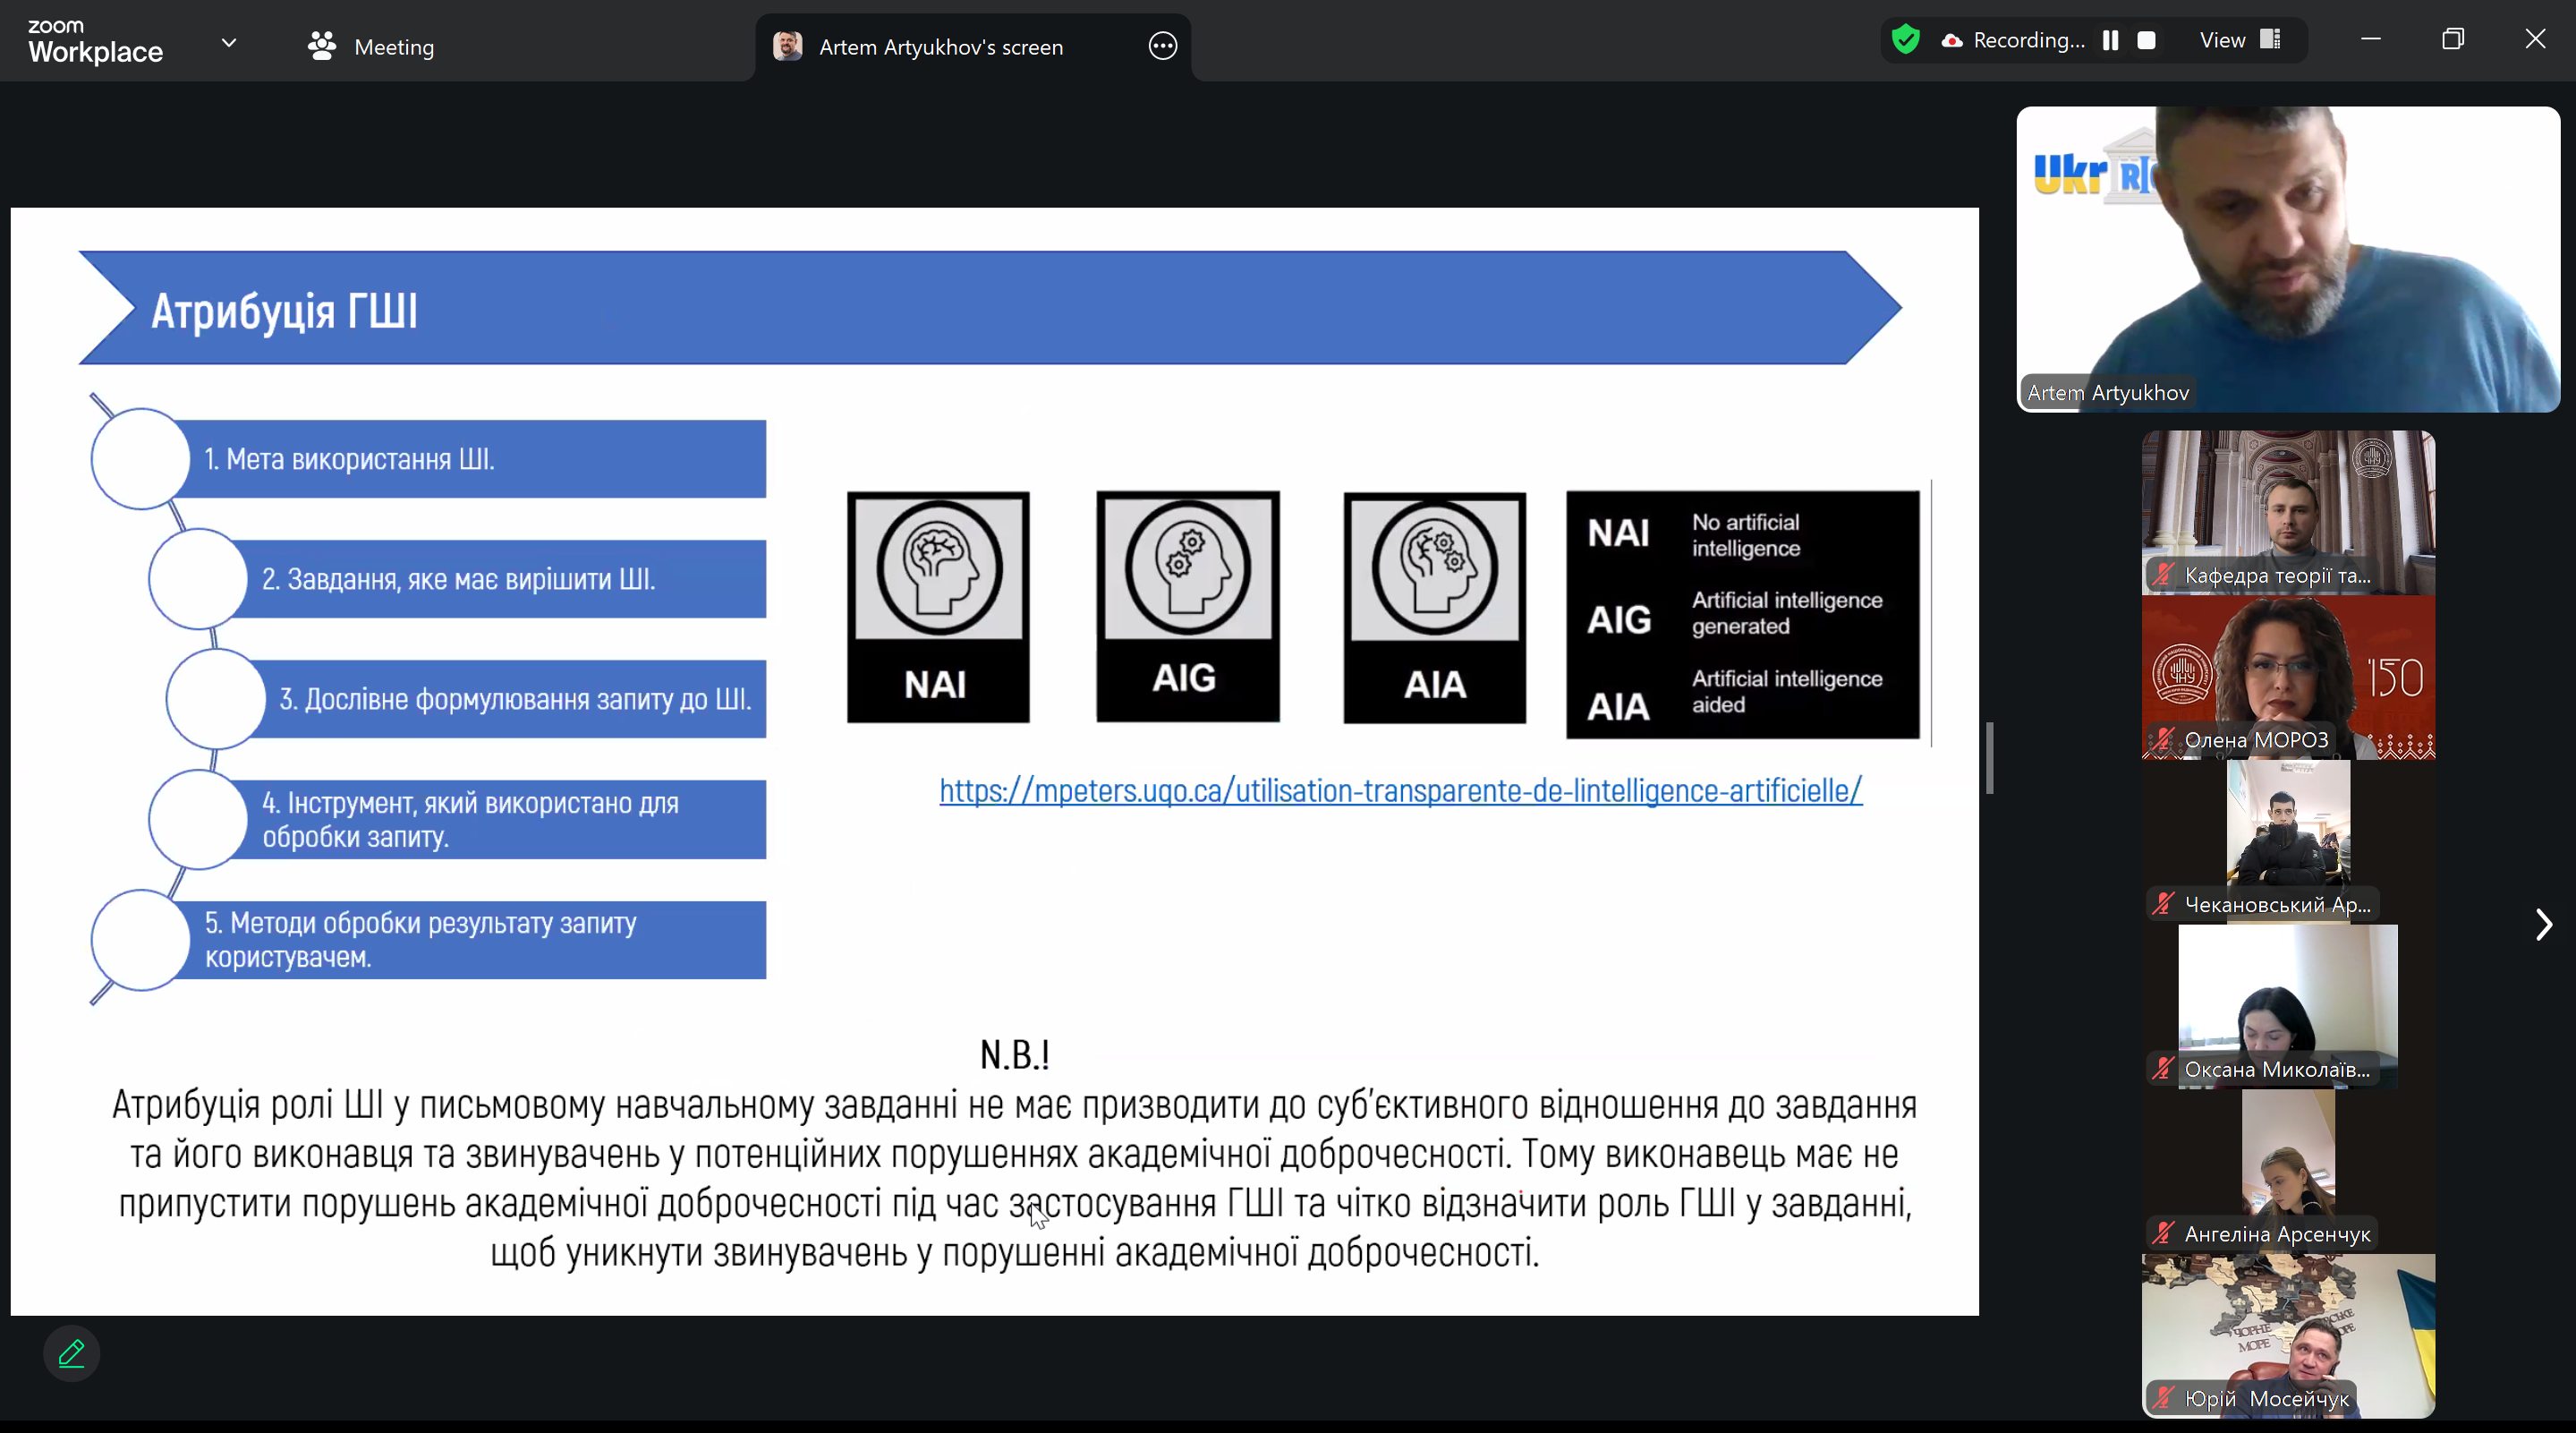
Task: Select Оксана Миколаїв video thumbnail
Action: [2288, 1006]
